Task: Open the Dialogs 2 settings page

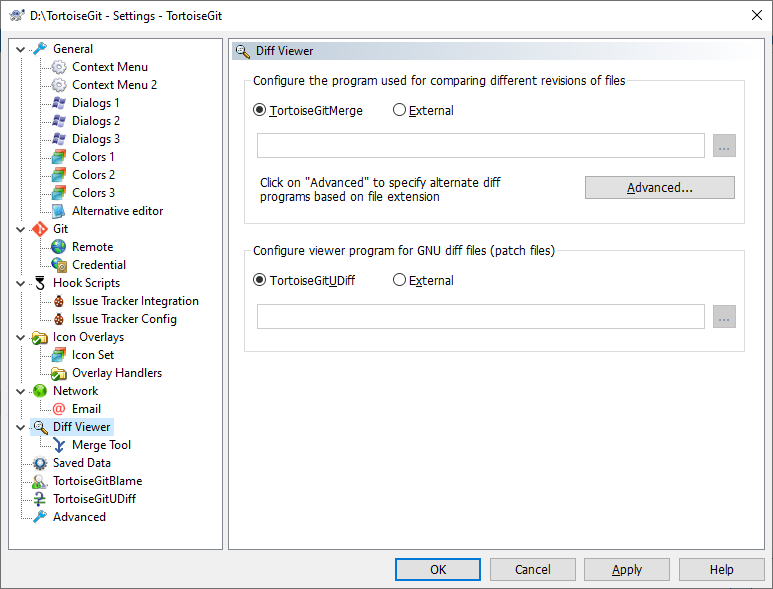Action: pyautogui.click(x=96, y=121)
